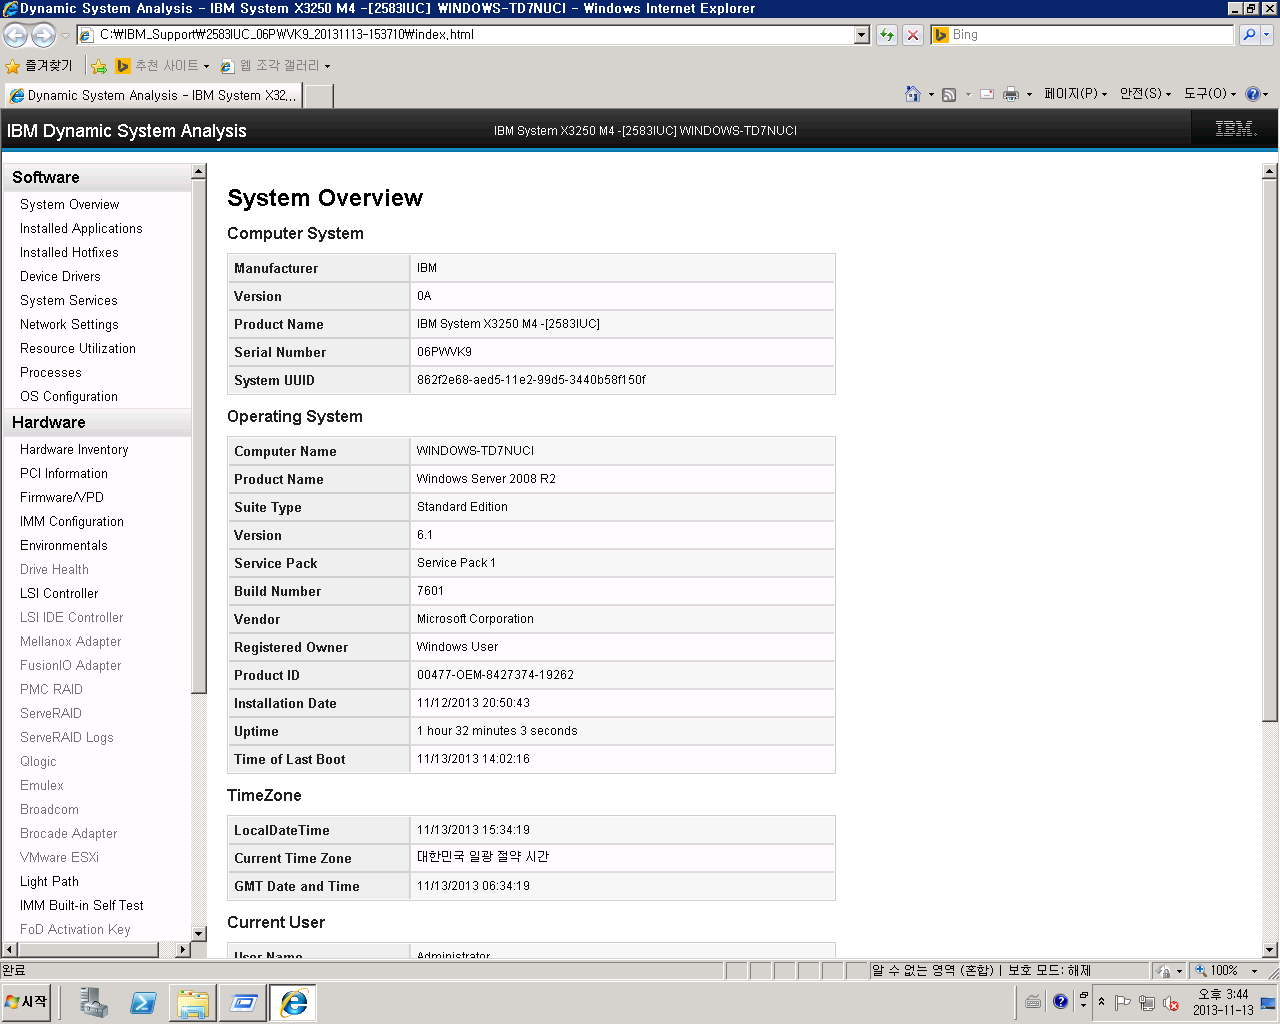Open the 도구(O) menu
1280x1024 pixels.
click(1210, 94)
